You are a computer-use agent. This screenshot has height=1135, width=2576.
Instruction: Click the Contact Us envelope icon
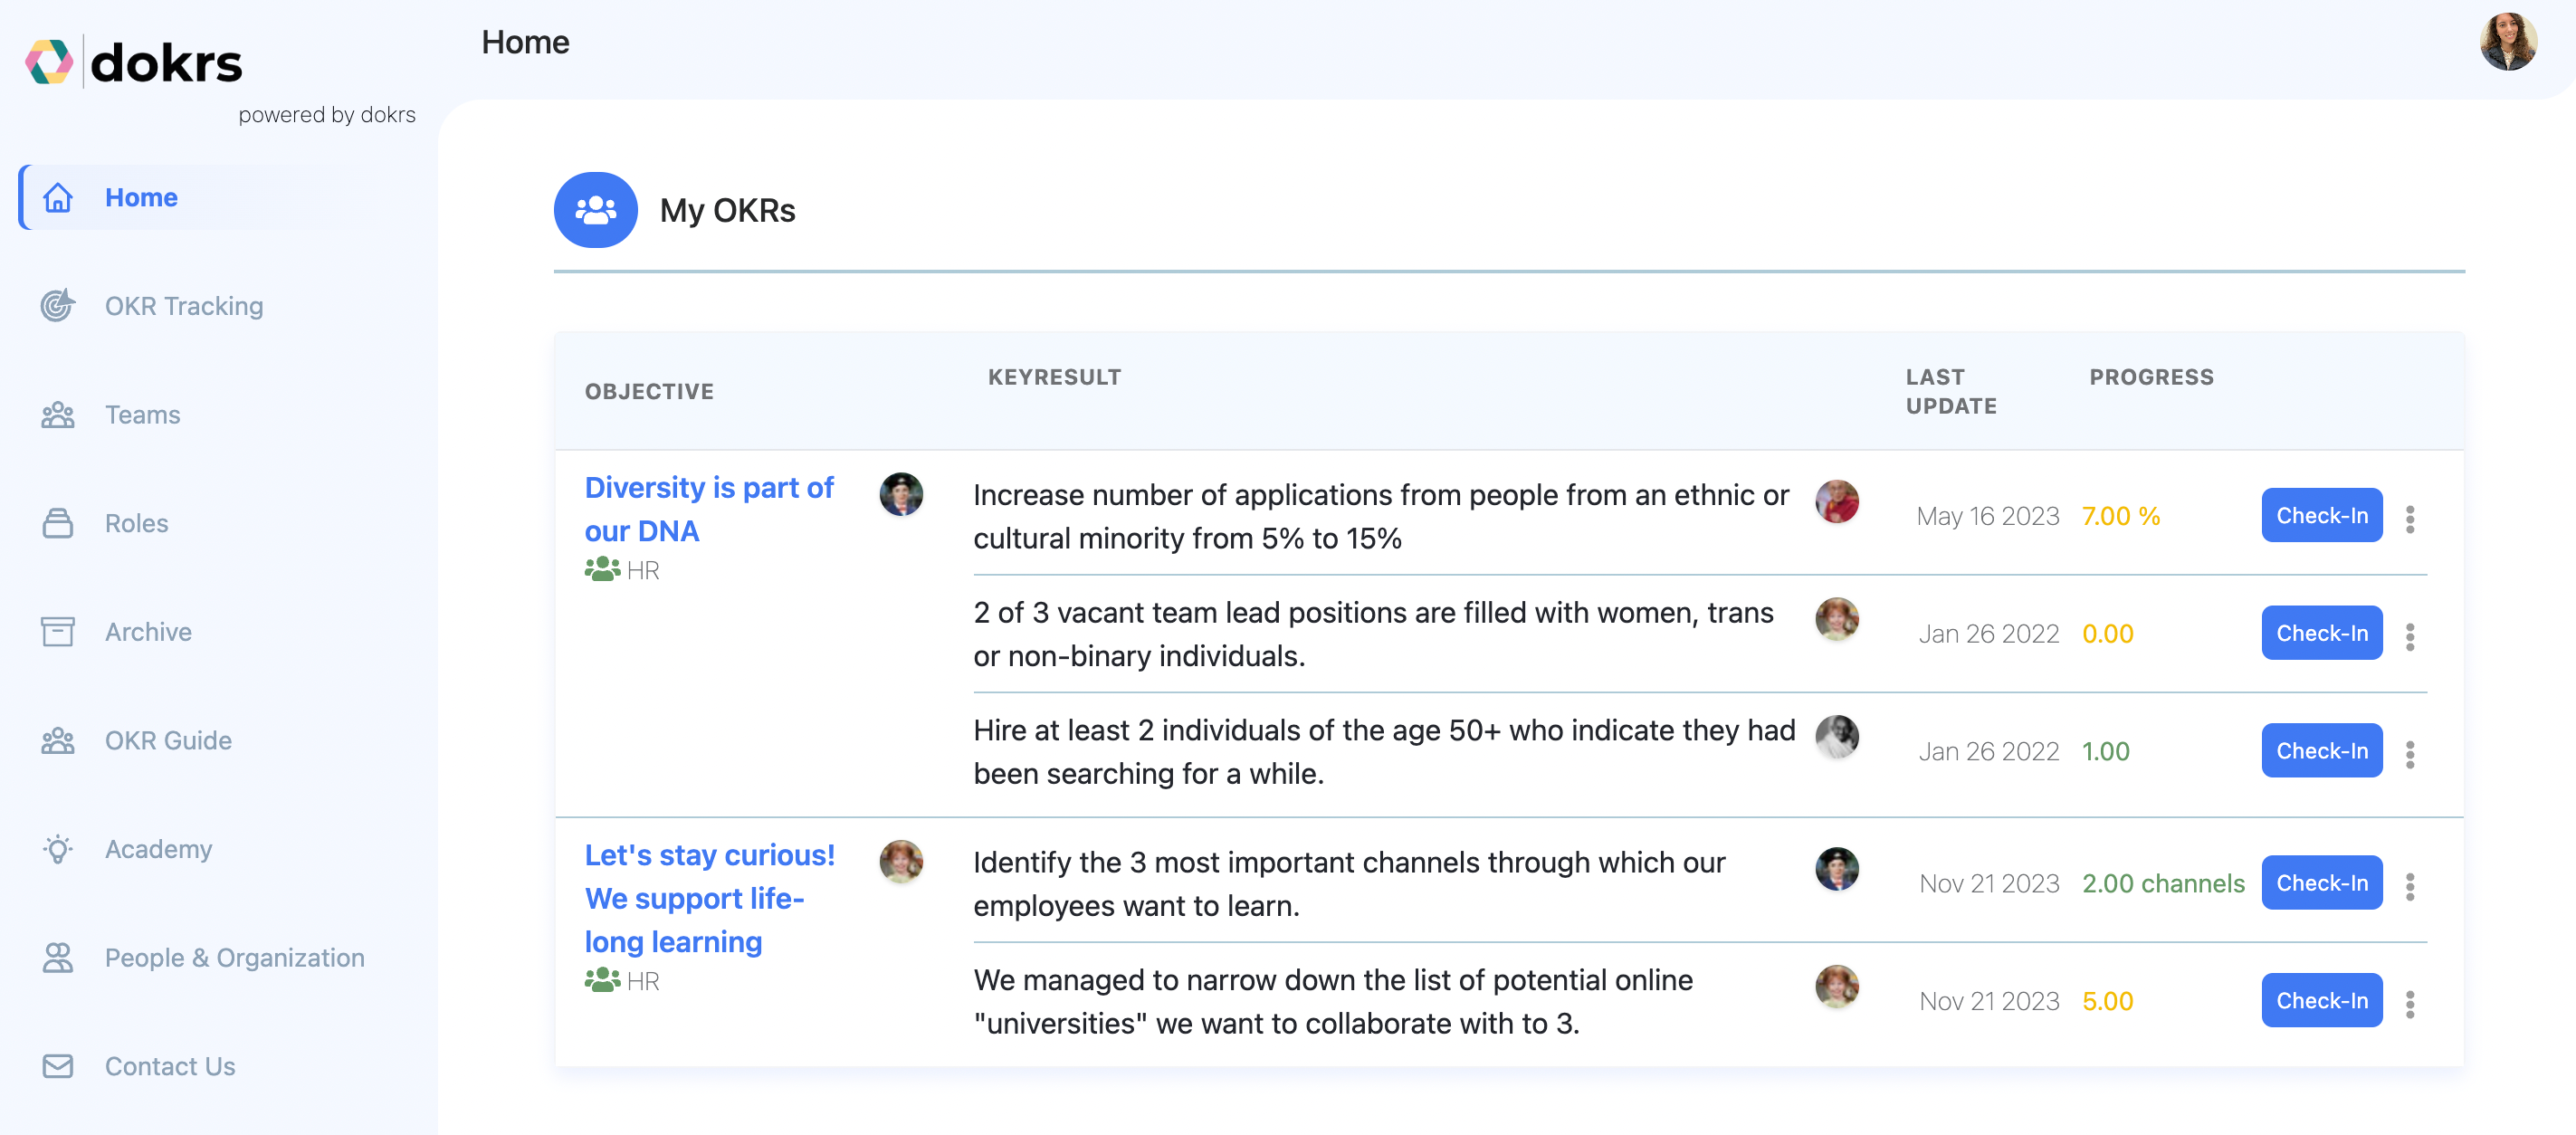[58, 1066]
